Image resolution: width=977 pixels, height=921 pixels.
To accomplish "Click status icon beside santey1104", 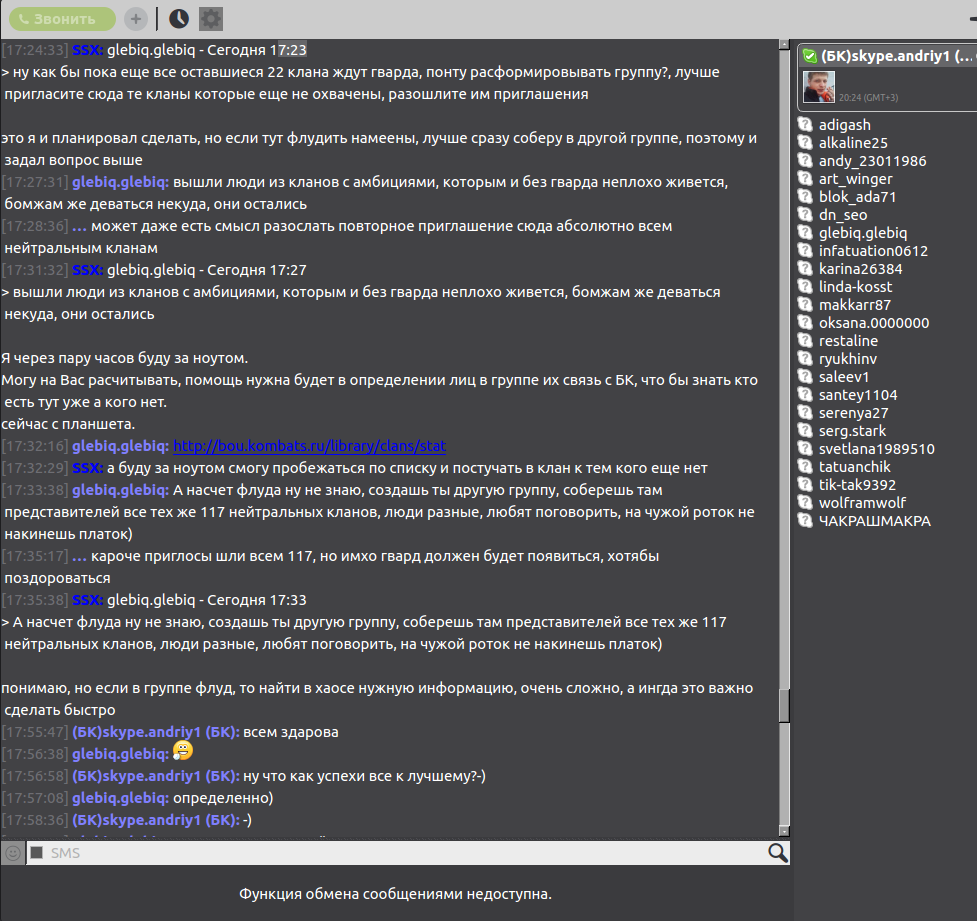I will tap(806, 394).
